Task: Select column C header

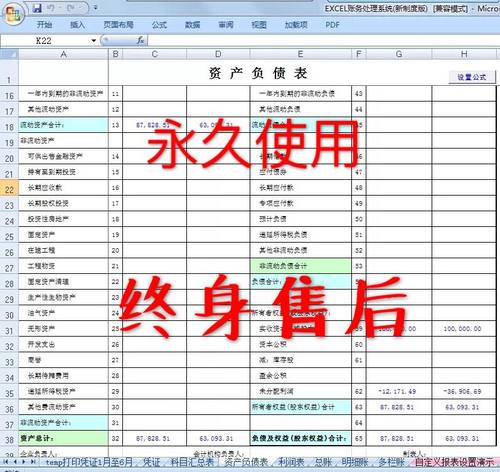Action: 154,54
